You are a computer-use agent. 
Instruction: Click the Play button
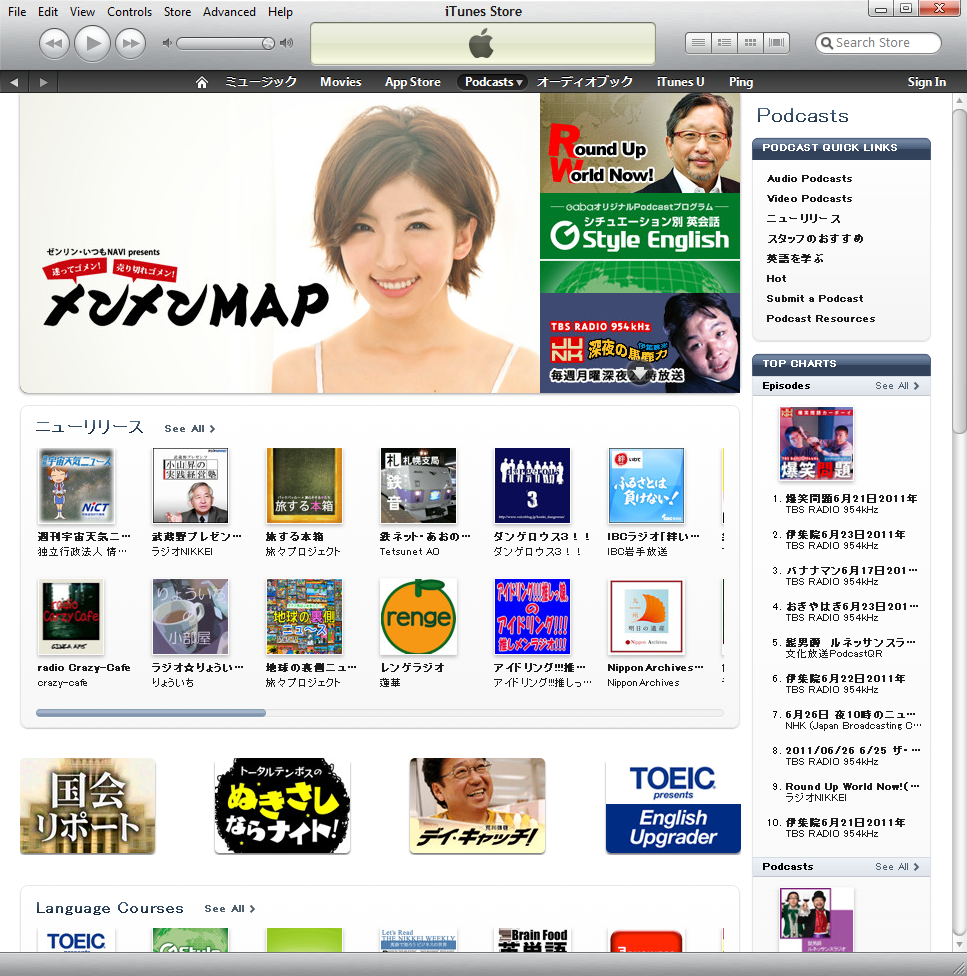tap(92, 43)
